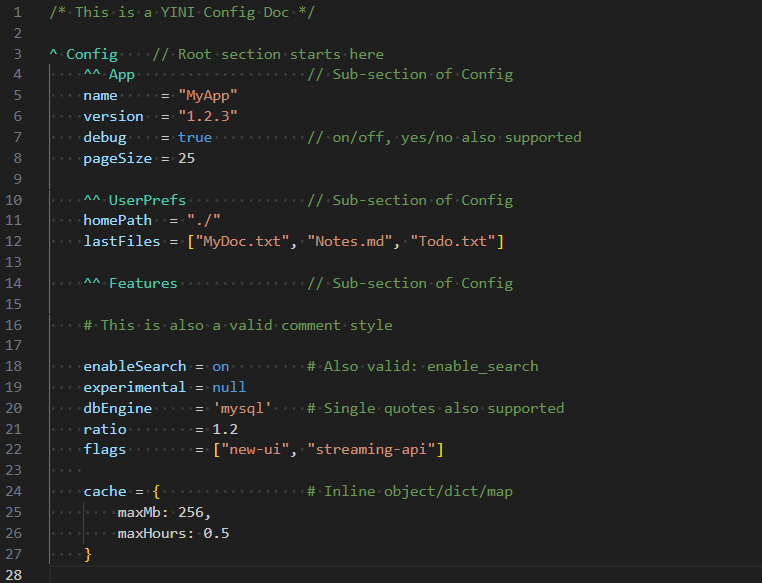Click the dbEngine value 'mysql'

[x=242, y=408]
